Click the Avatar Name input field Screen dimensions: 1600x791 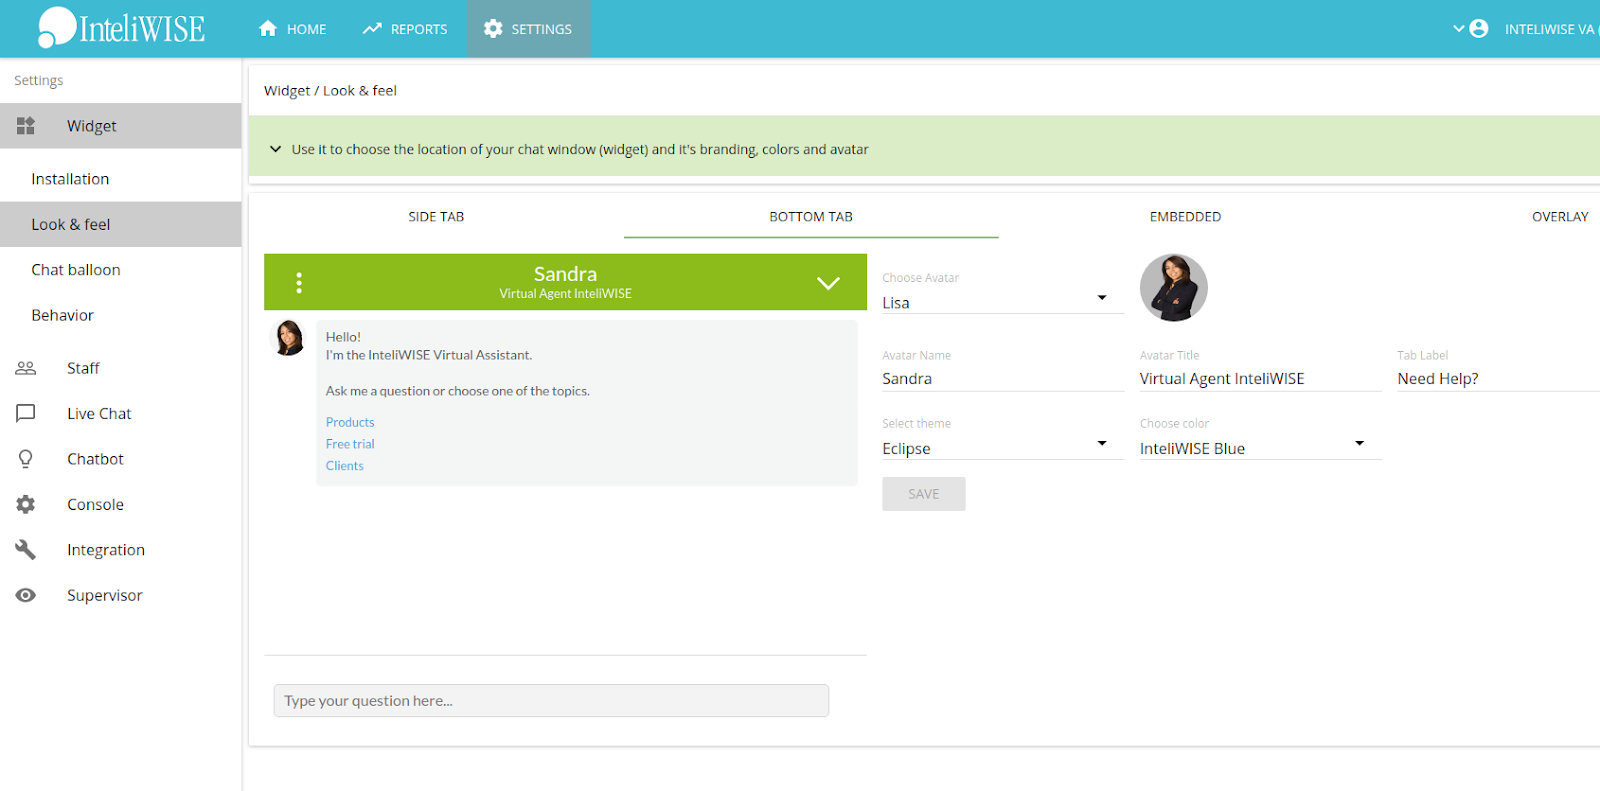point(1003,379)
